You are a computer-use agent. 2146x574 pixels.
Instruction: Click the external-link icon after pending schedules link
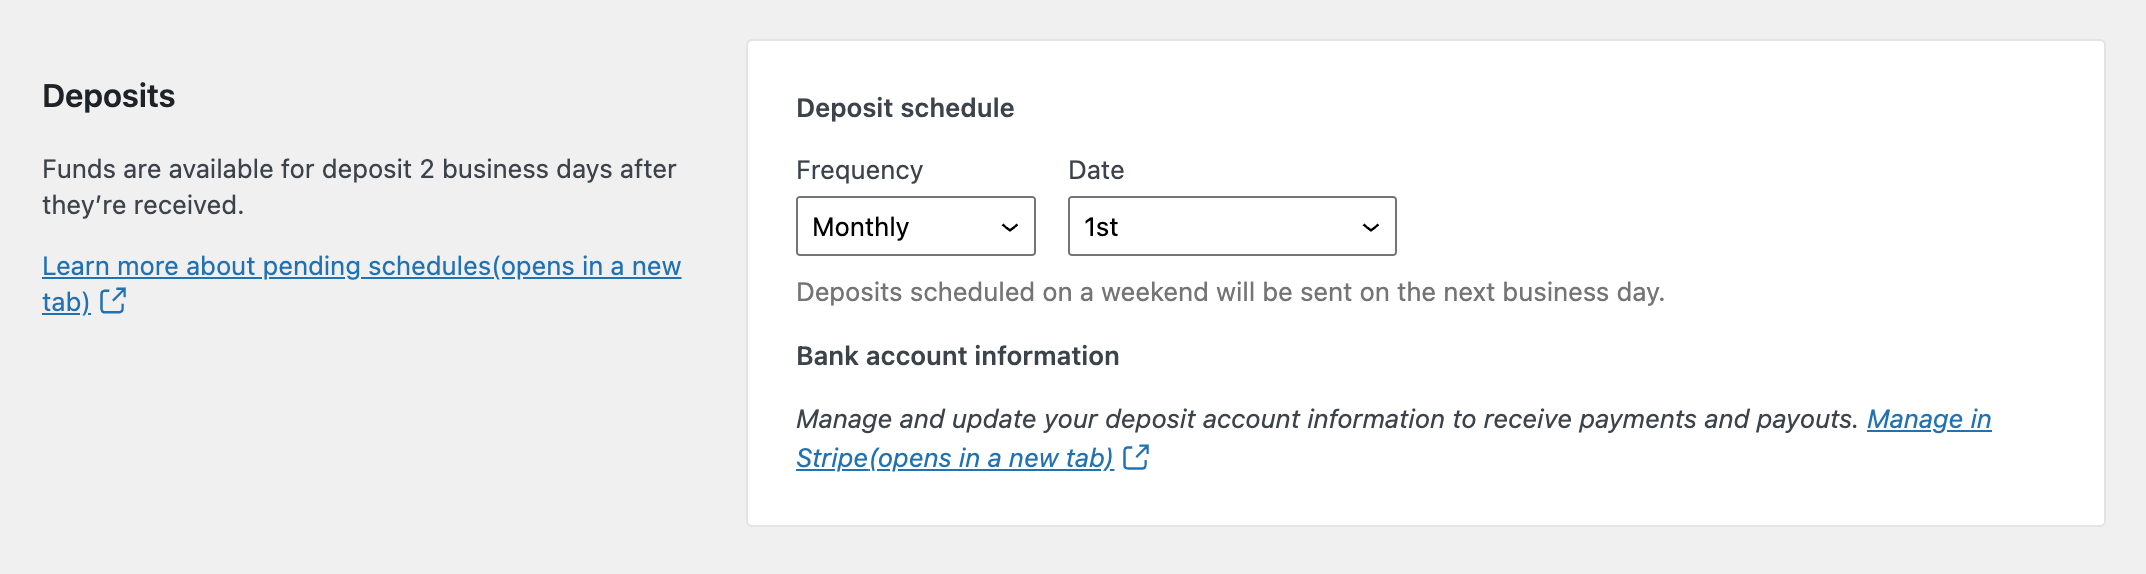113,300
